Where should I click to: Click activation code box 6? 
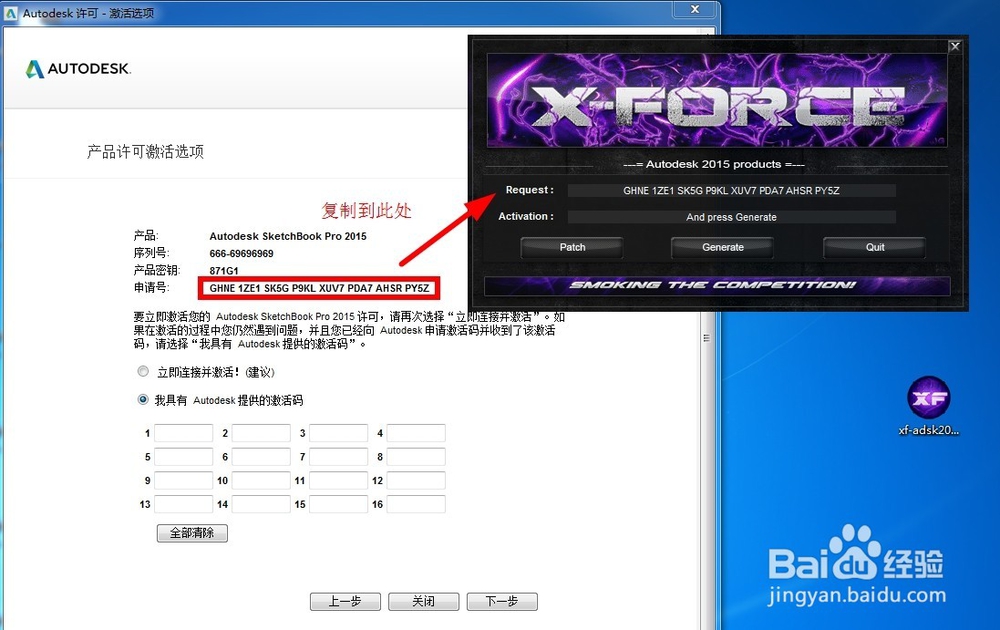pyautogui.click(x=261, y=457)
